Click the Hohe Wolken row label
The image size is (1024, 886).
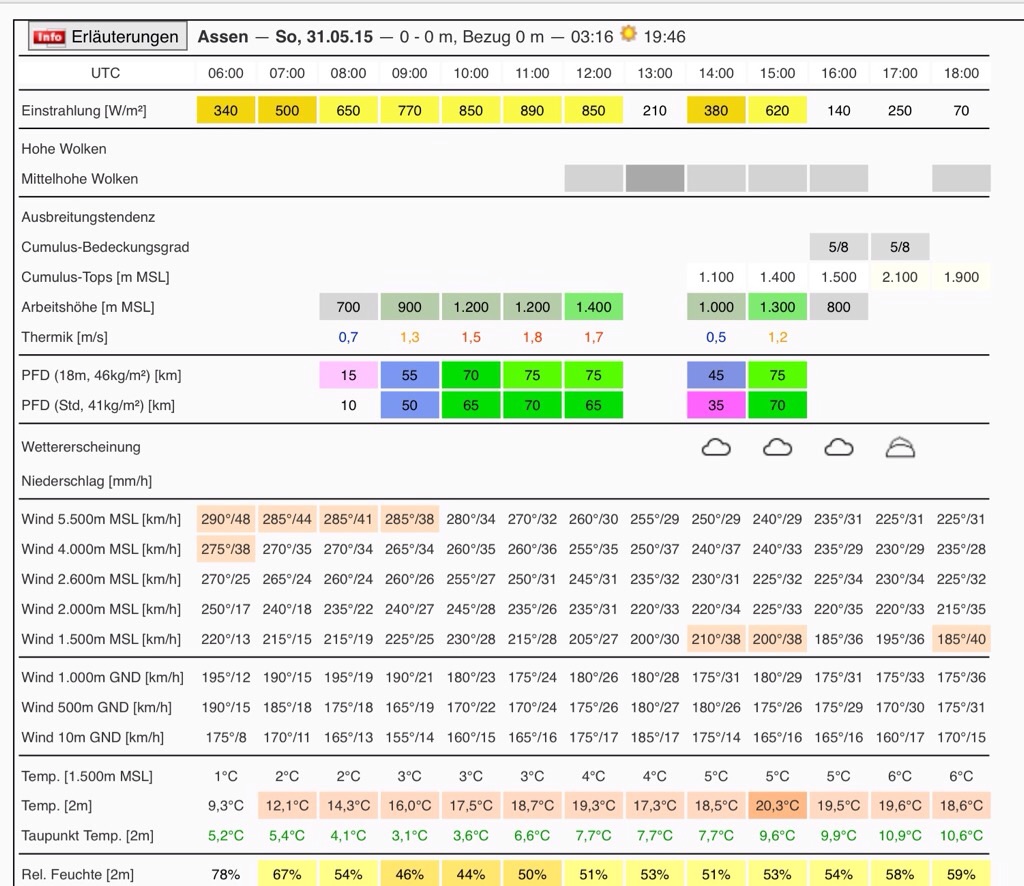tap(63, 149)
